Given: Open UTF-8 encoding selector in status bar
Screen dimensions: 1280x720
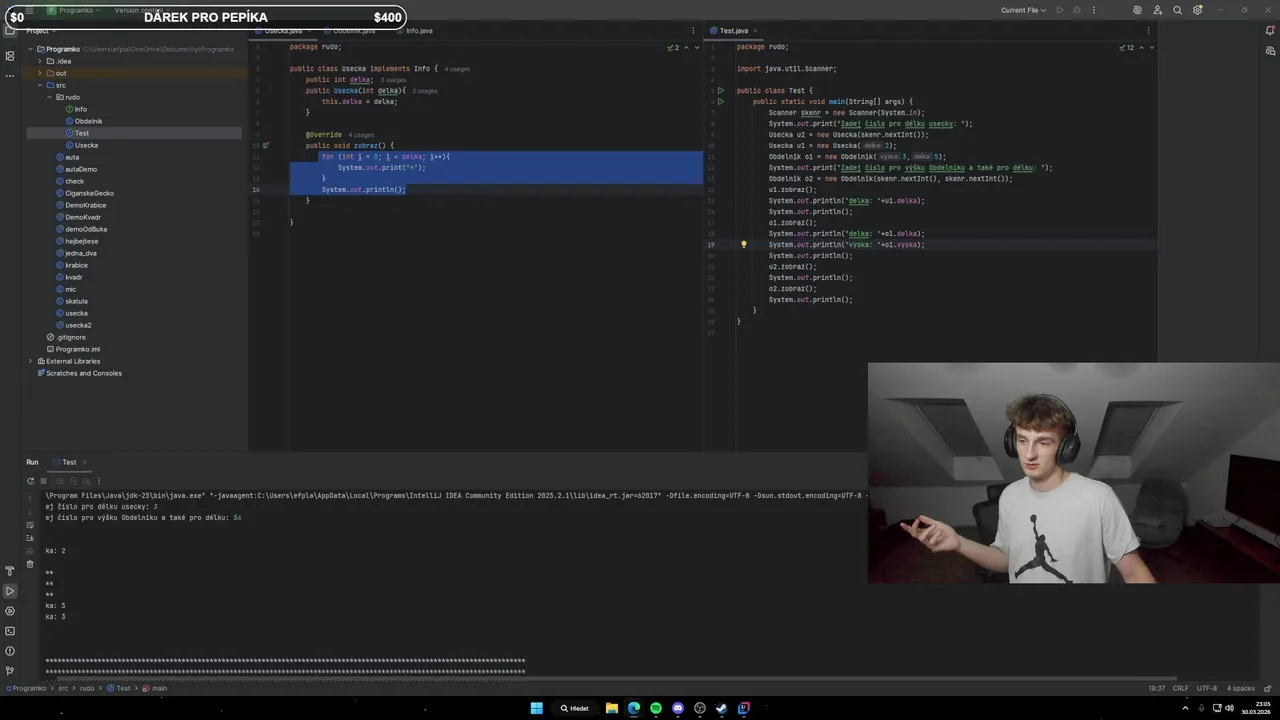Looking at the screenshot, I should pyautogui.click(x=1207, y=688).
